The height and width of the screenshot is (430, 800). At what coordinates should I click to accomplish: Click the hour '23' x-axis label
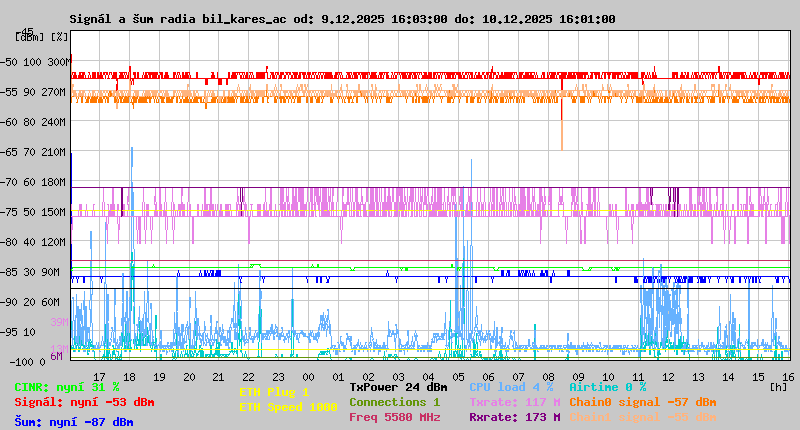pos(279,377)
